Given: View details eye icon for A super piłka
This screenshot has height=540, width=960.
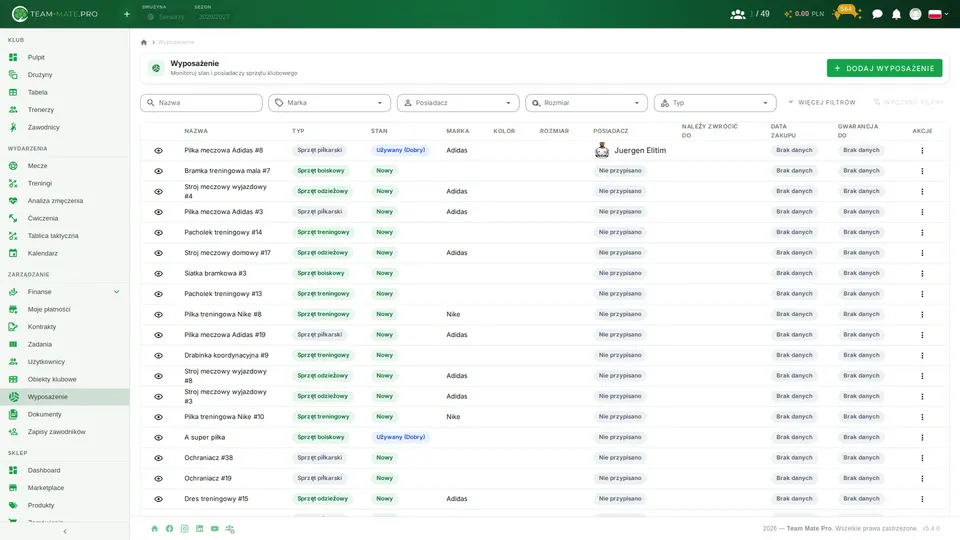Looking at the screenshot, I should click(159, 438).
